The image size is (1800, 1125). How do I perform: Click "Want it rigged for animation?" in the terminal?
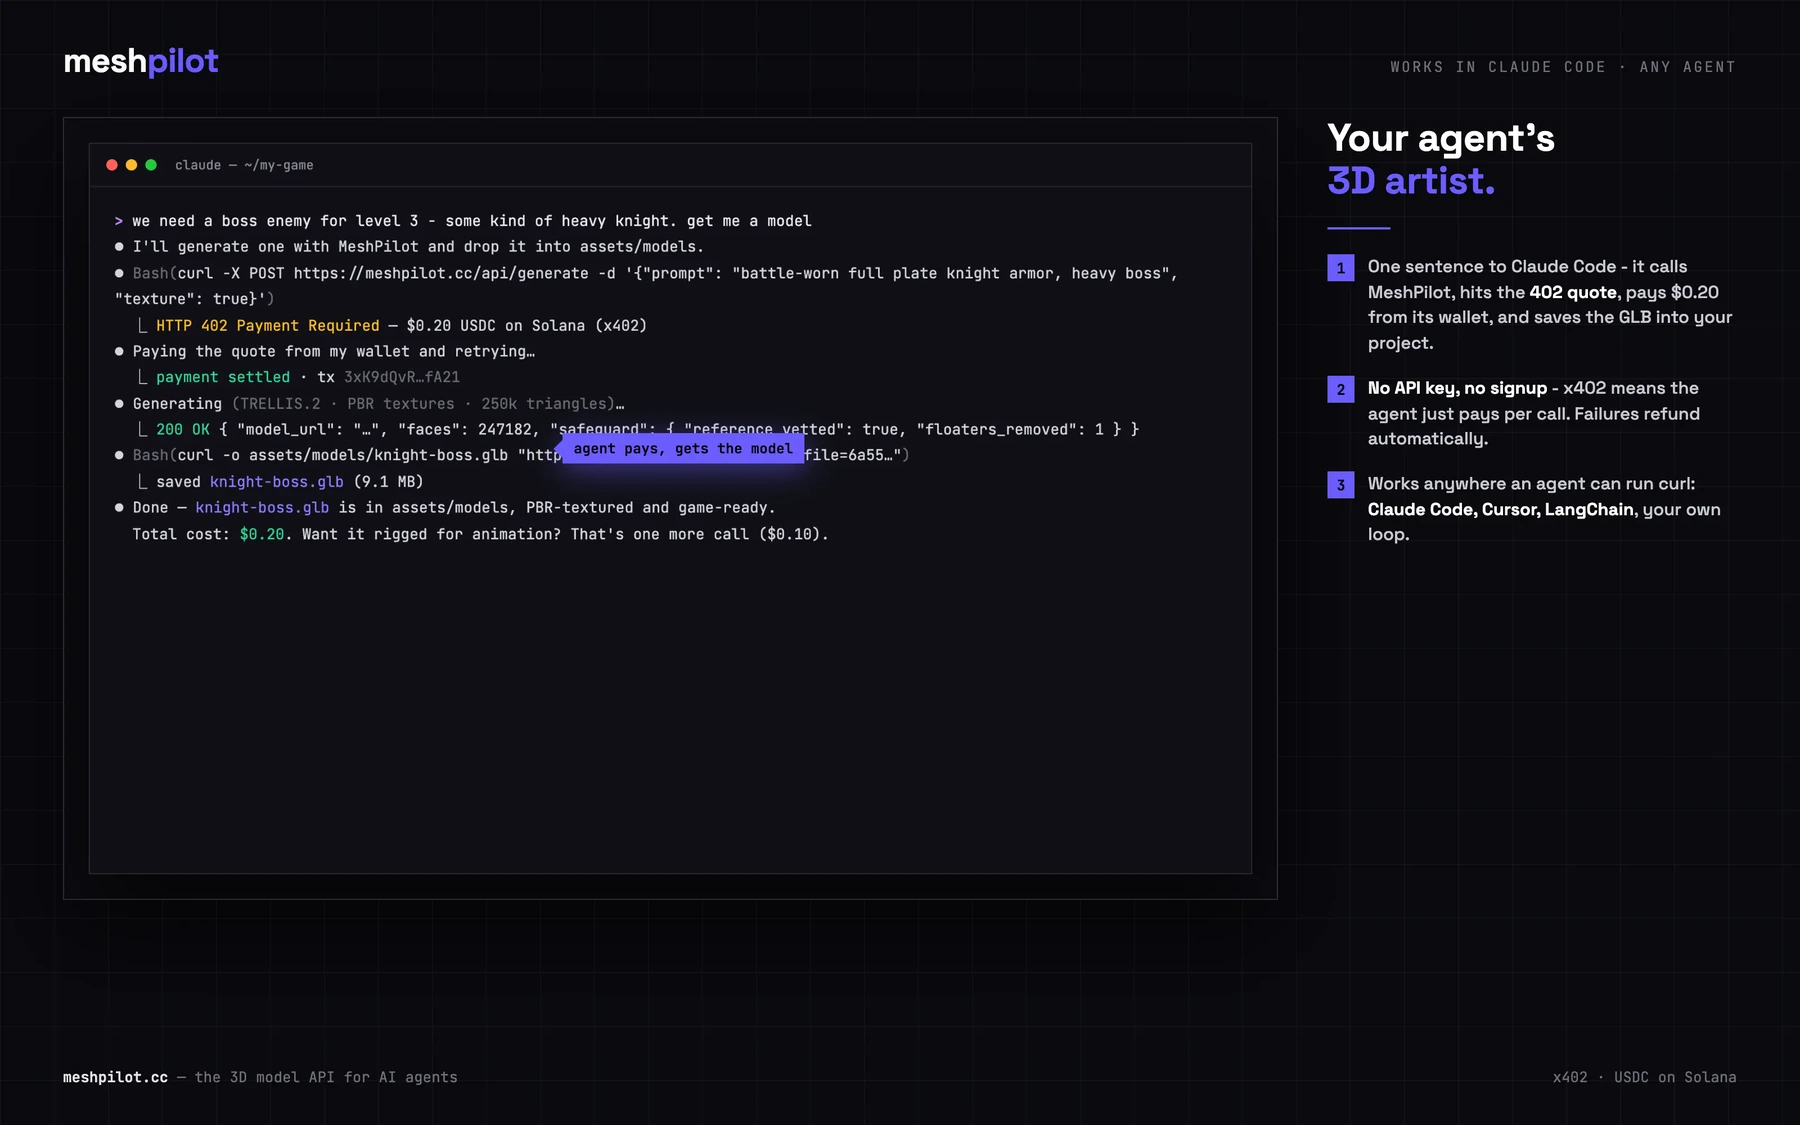432,535
